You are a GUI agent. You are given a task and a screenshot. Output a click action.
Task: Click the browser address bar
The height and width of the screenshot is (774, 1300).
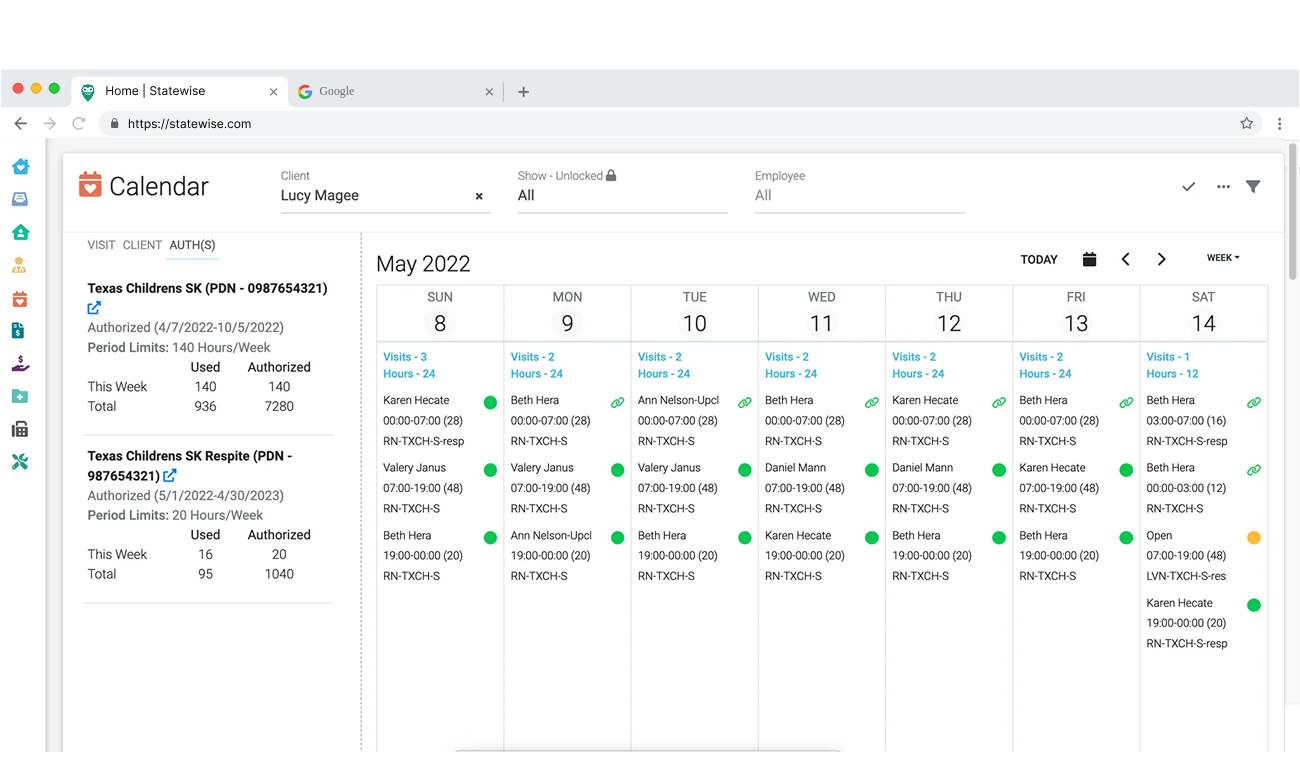click(x=680, y=124)
